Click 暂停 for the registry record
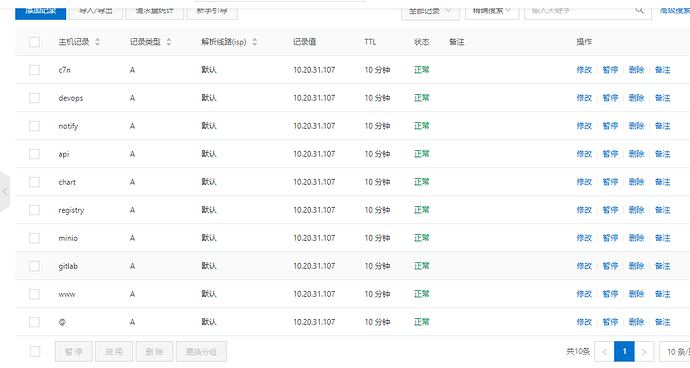 pos(610,210)
